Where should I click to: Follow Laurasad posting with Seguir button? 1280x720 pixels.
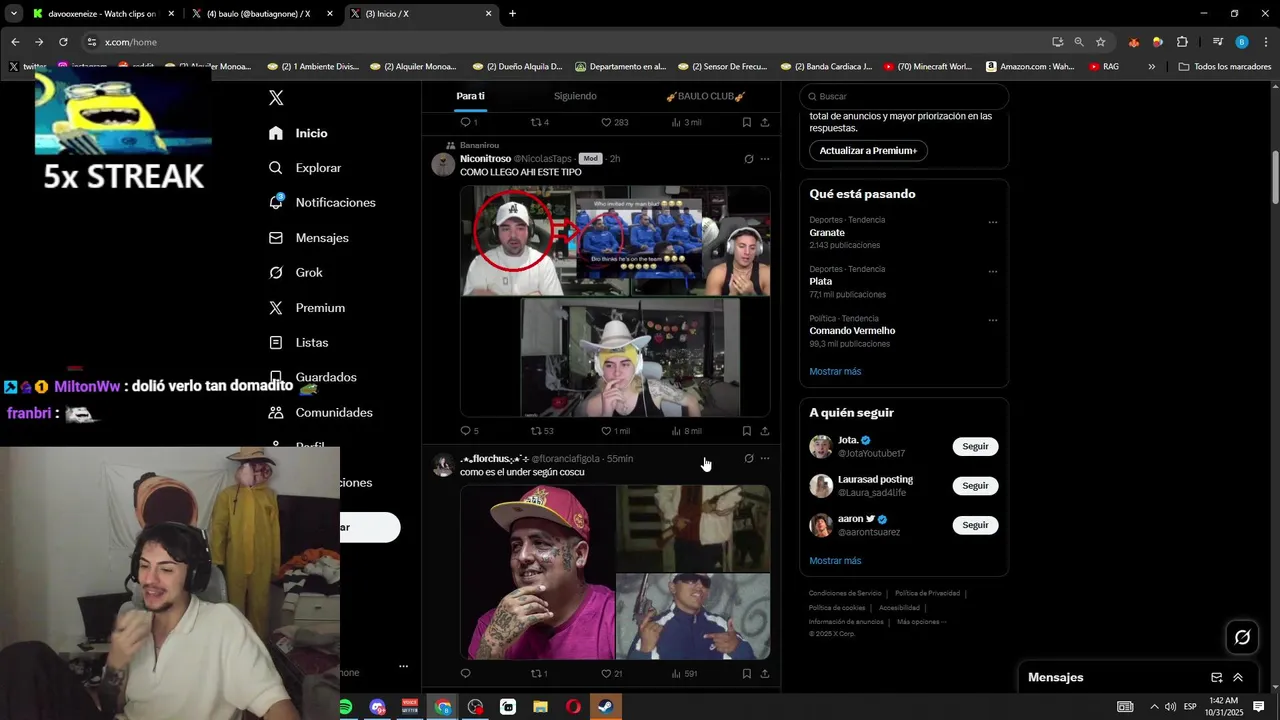click(975, 486)
